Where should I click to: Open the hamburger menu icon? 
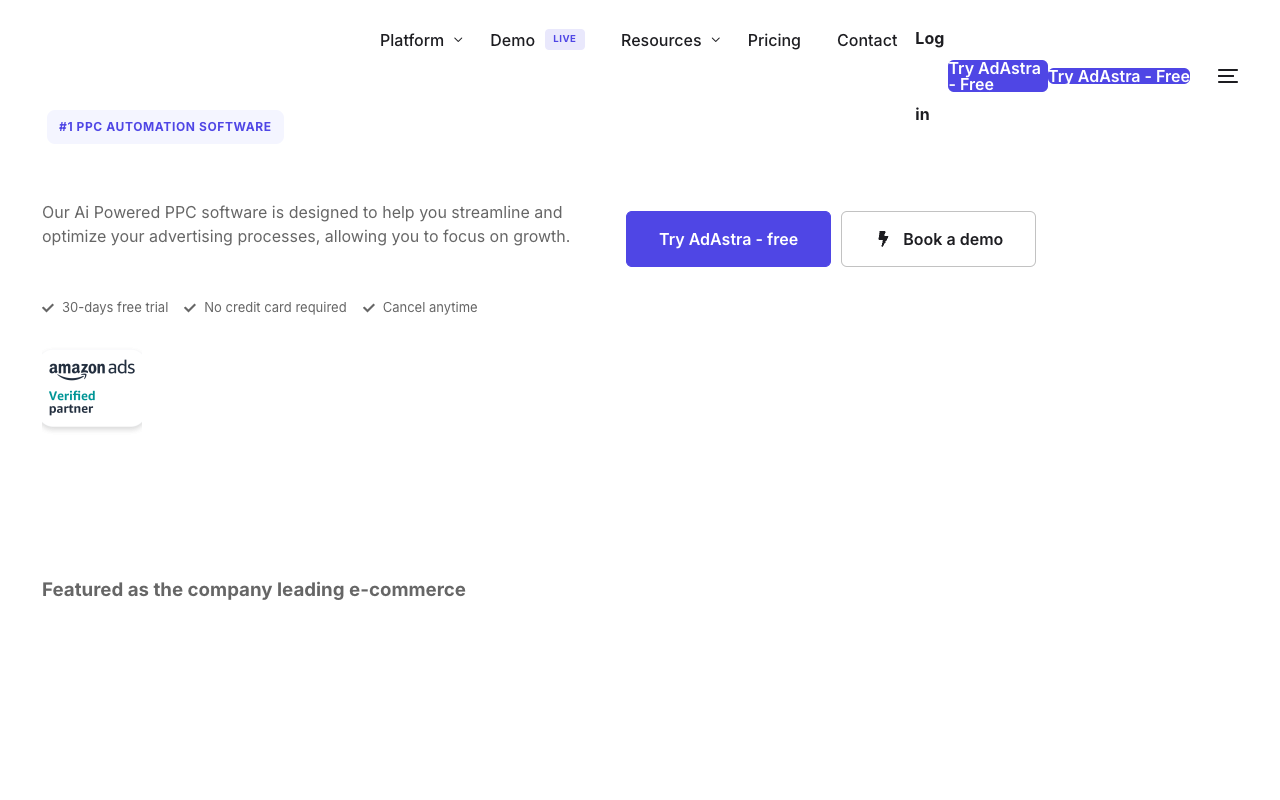1228,76
